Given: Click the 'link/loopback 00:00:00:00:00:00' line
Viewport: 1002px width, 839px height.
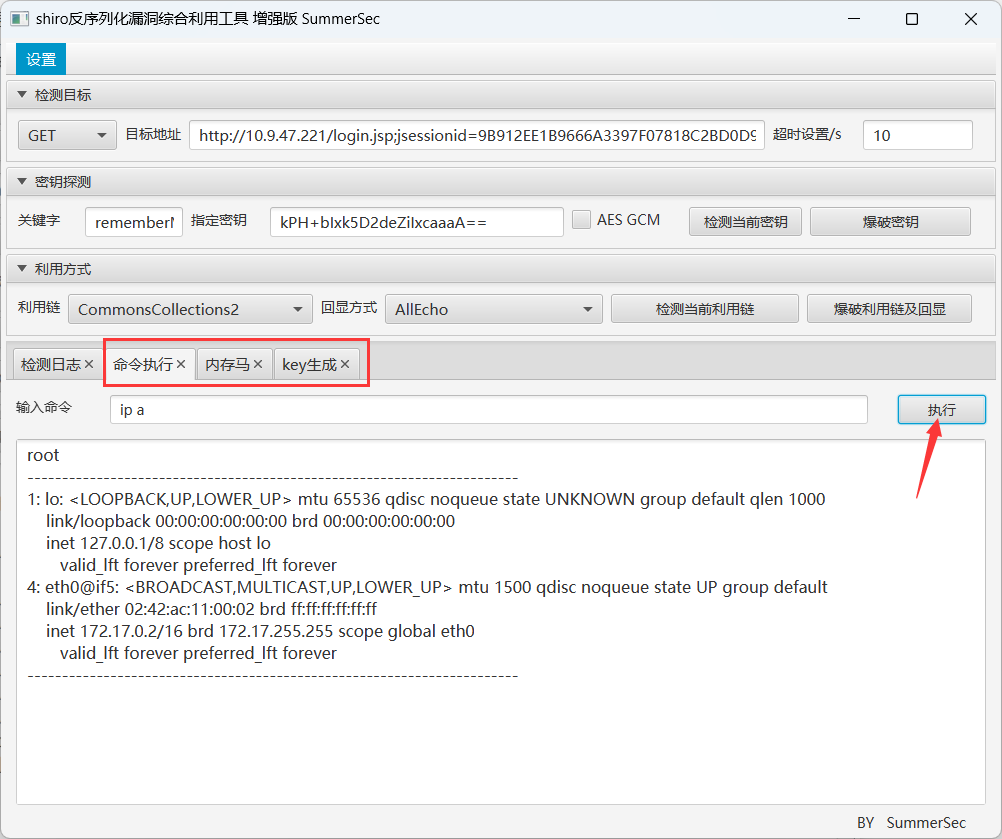Looking at the screenshot, I should pos(250,521).
